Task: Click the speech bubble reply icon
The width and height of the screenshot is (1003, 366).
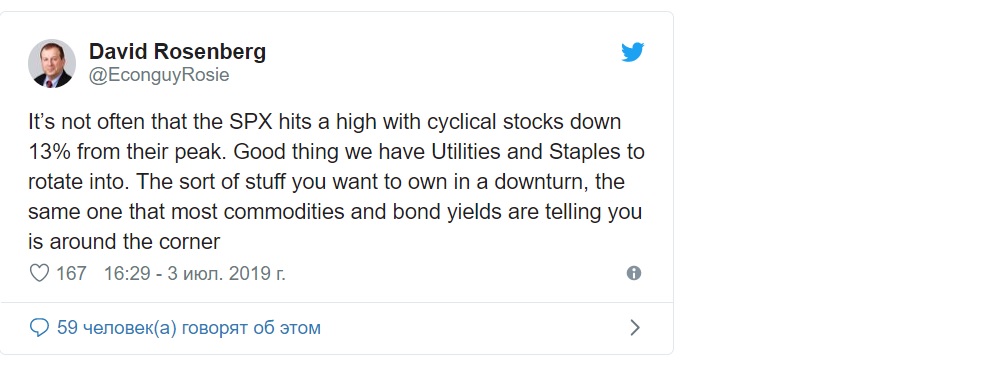Action: (40, 328)
